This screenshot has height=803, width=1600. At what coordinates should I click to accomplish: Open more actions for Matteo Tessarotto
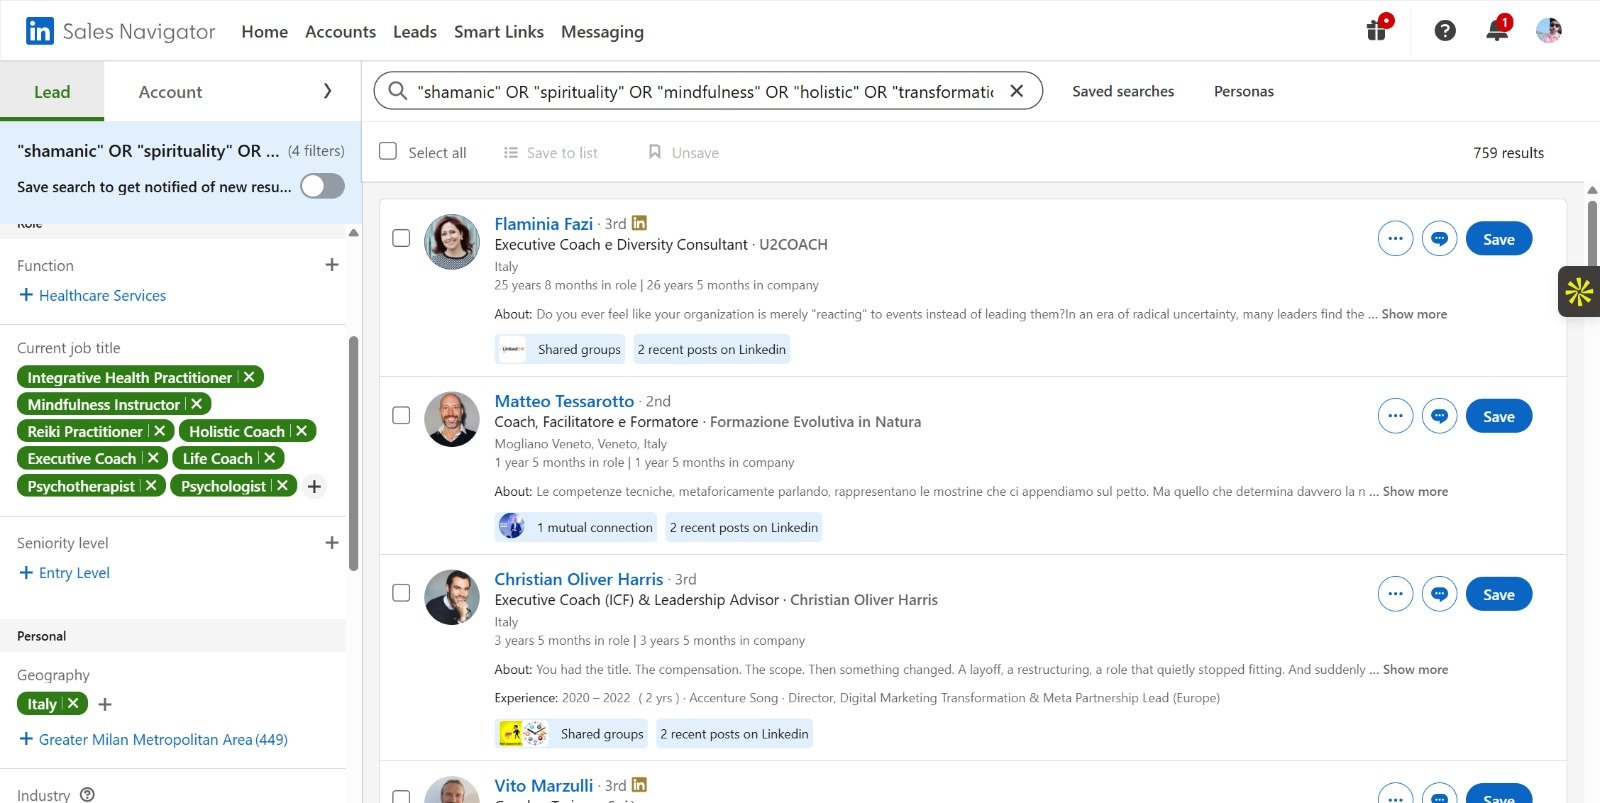tap(1395, 415)
